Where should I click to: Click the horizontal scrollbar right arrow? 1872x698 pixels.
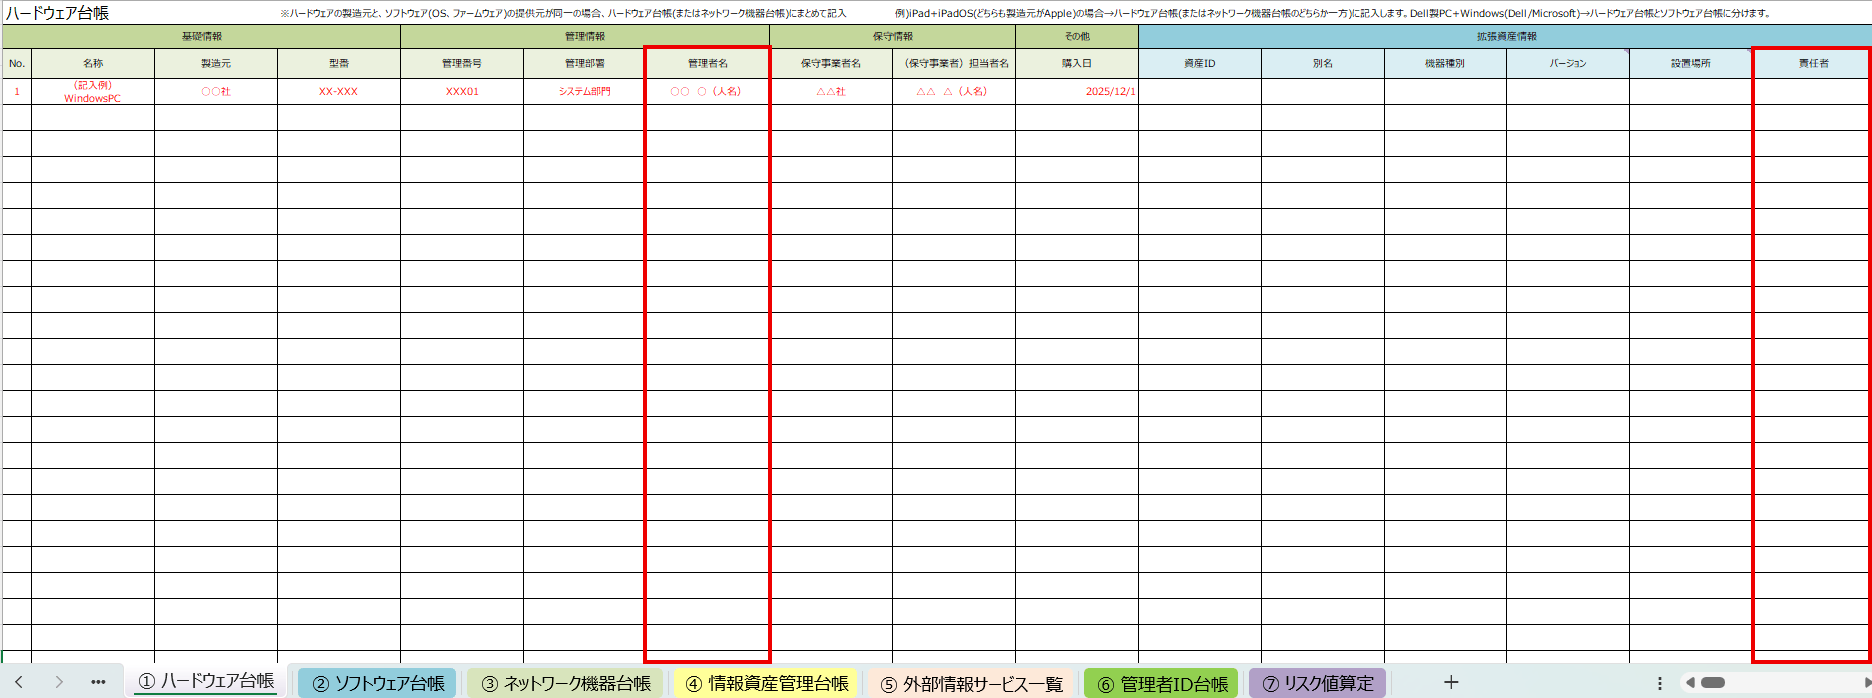click(x=1867, y=683)
